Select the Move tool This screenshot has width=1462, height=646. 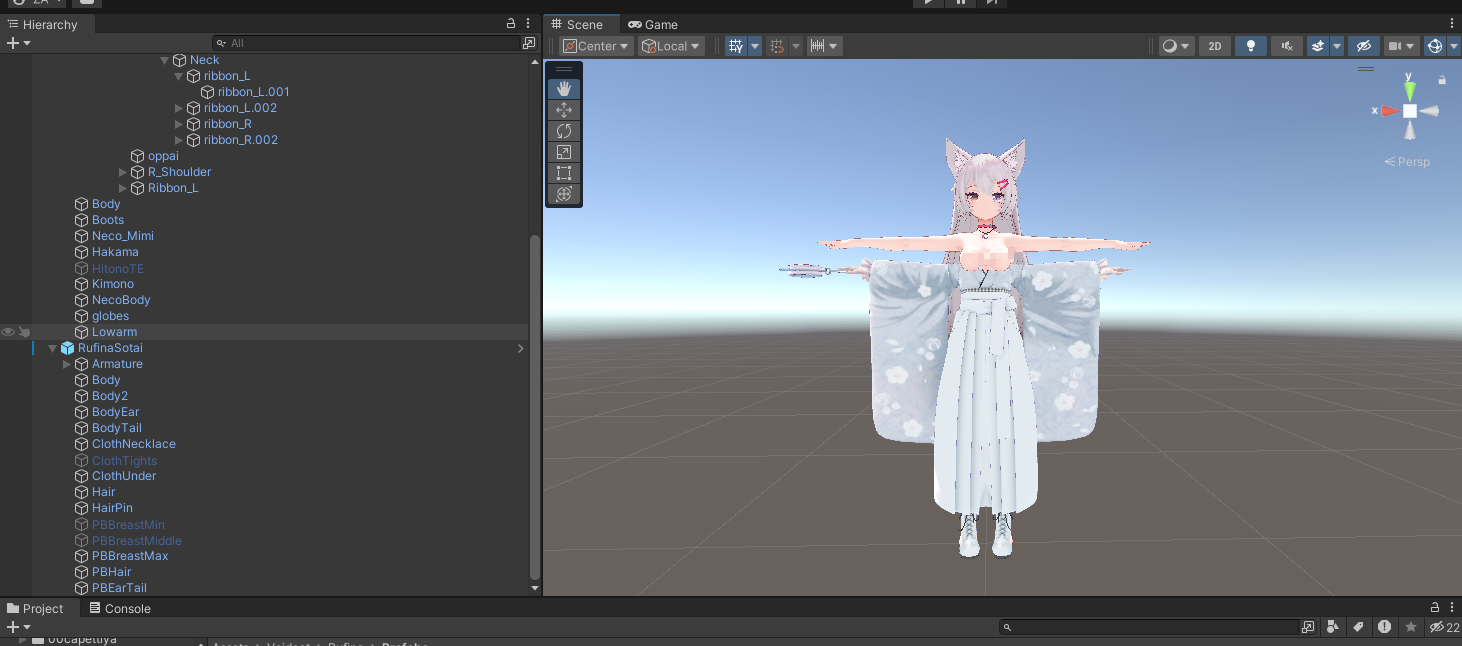564,110
